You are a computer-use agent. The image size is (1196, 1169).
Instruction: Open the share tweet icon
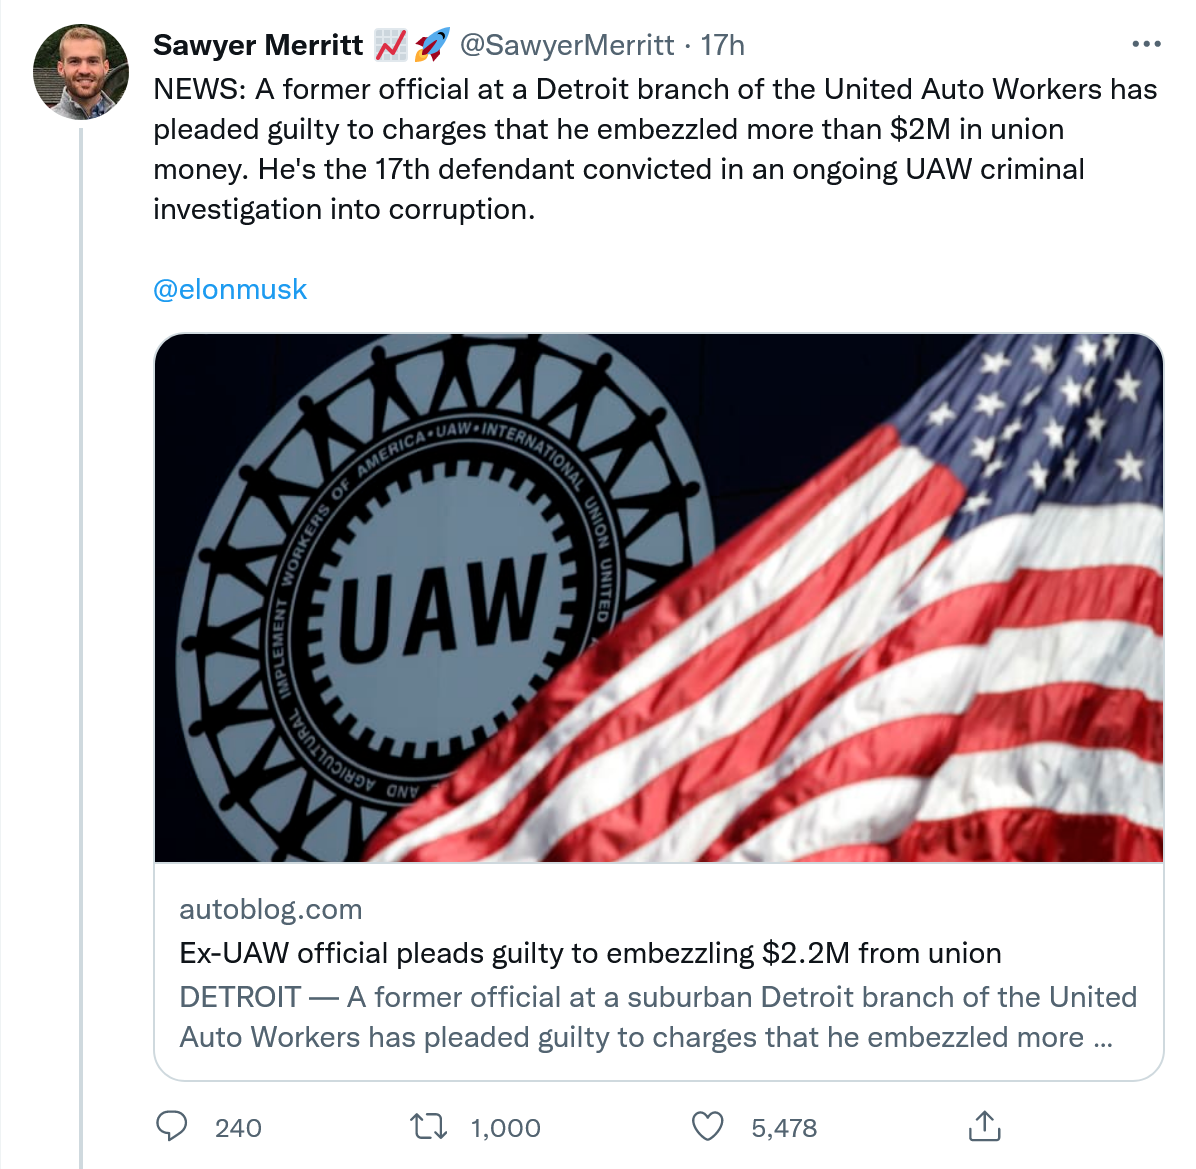[x=984, y=1126]
